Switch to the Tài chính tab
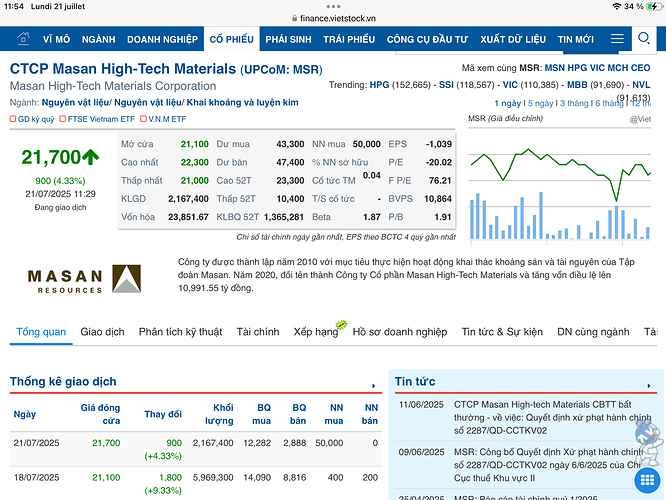666x500 pixels. tap(258, 332)
